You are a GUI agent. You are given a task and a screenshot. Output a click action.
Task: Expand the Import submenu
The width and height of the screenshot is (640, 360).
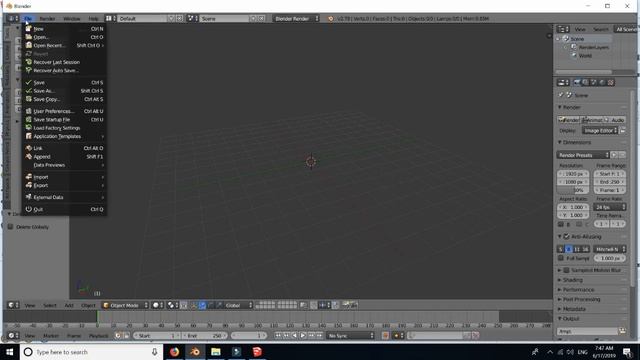(64, 177)
